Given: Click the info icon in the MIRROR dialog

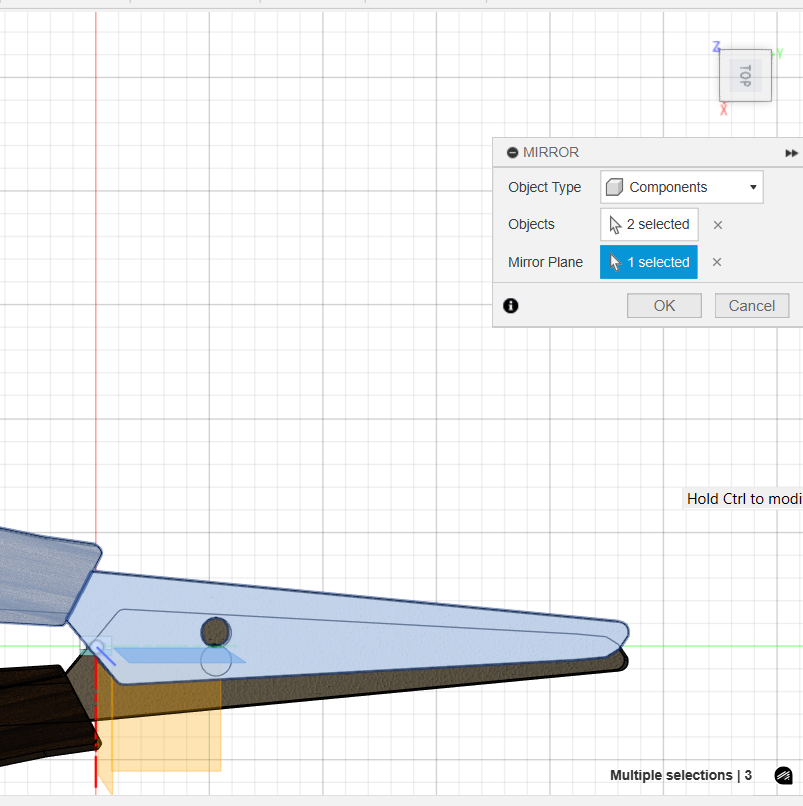Looking at the screenshot, I should pos(511,306).
